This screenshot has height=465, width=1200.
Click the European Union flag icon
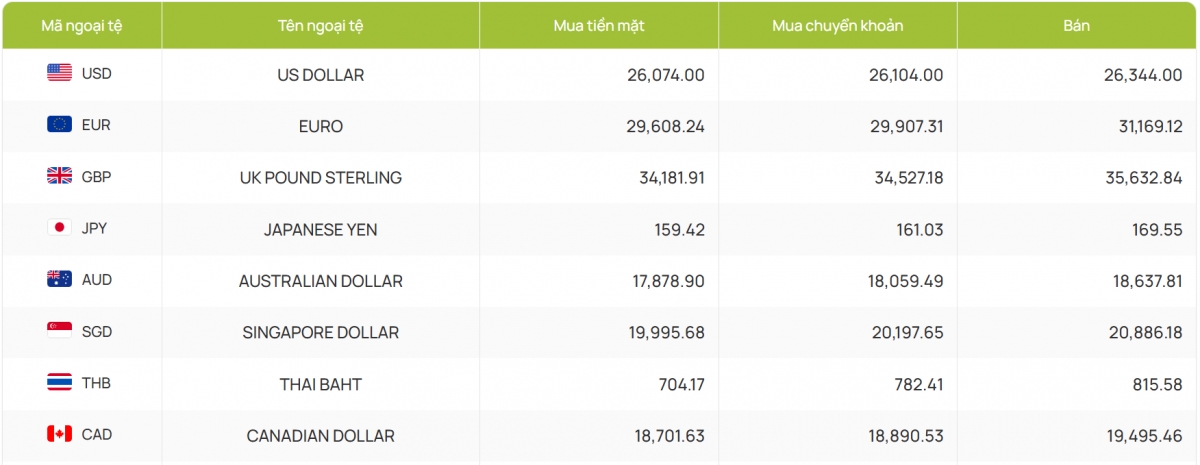point(59,124)
